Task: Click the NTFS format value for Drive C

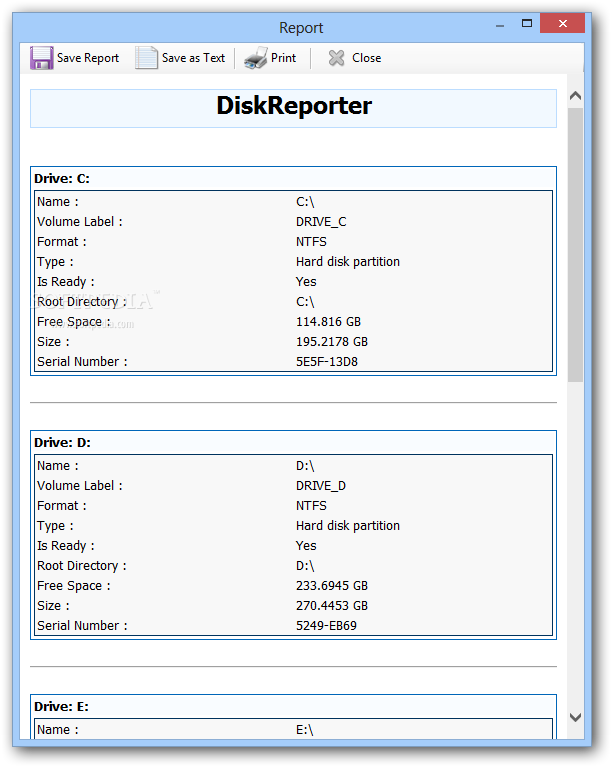Action: (311, 242)
